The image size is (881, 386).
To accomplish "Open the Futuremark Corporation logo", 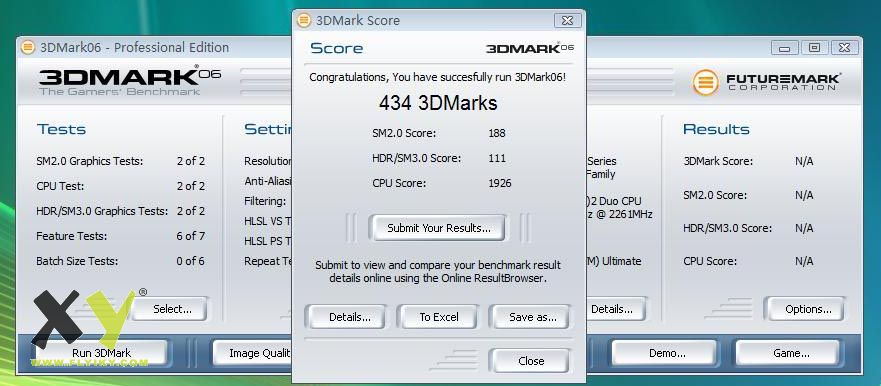I will [766, 83].
